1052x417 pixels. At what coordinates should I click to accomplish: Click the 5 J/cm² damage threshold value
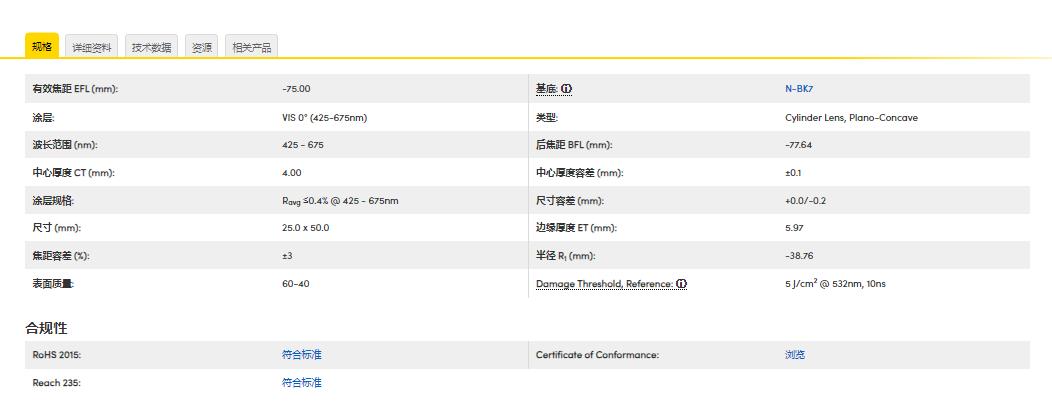click(x=835, y=284)
